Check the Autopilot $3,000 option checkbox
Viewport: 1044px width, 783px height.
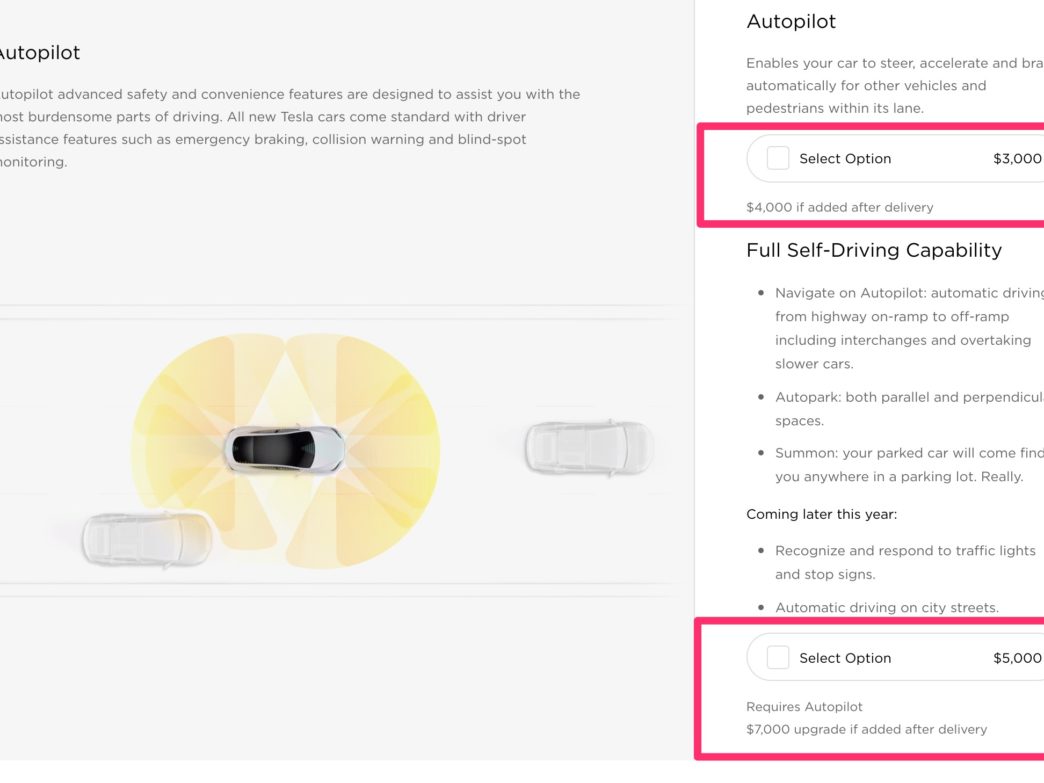click(778, 158)
